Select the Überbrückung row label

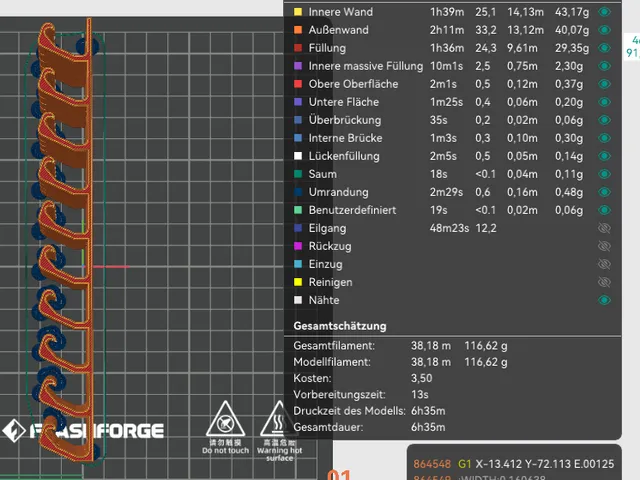pyautogui.click(x=345, y=120)
